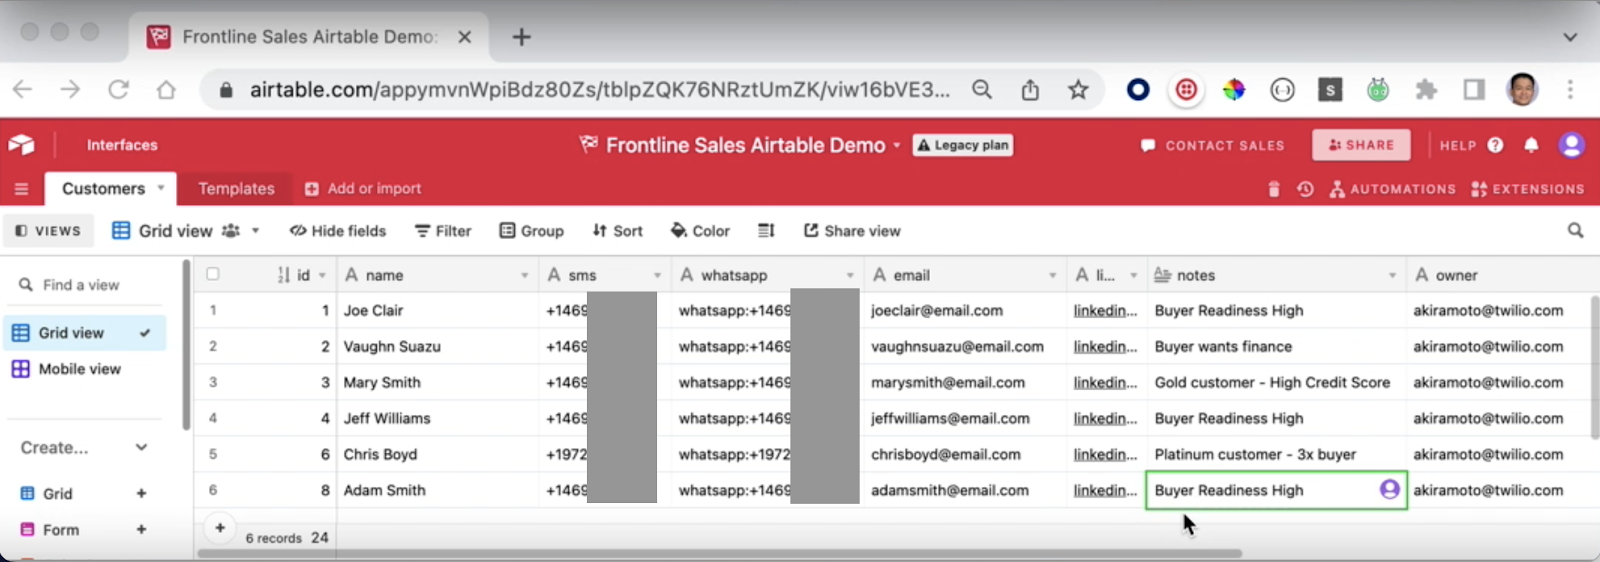The height and width of the screenshot is (562, 1600).
Task: Open Airtable account avatar menu
Action: (1571, 145)
